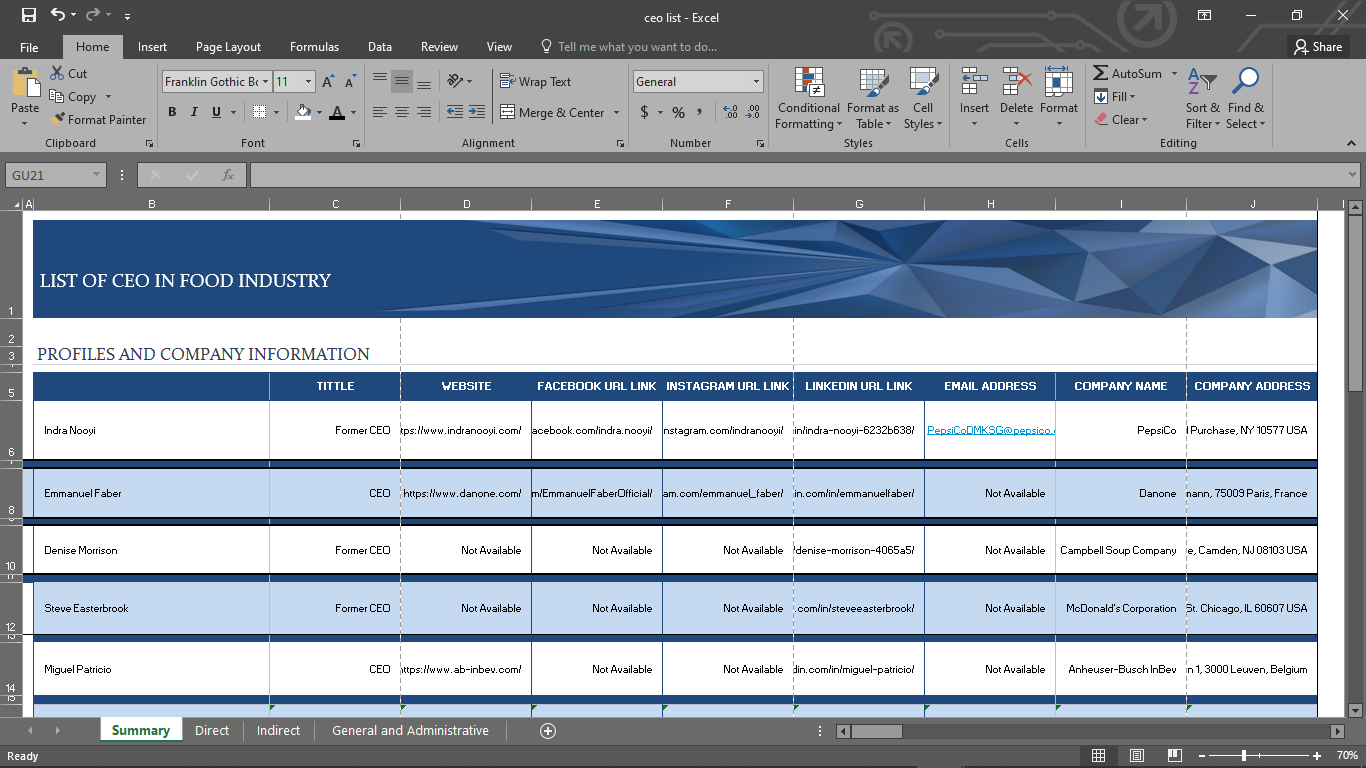Switch to the Insert ribbon tab
This screenshot has width=1366, height=768.
153,47
